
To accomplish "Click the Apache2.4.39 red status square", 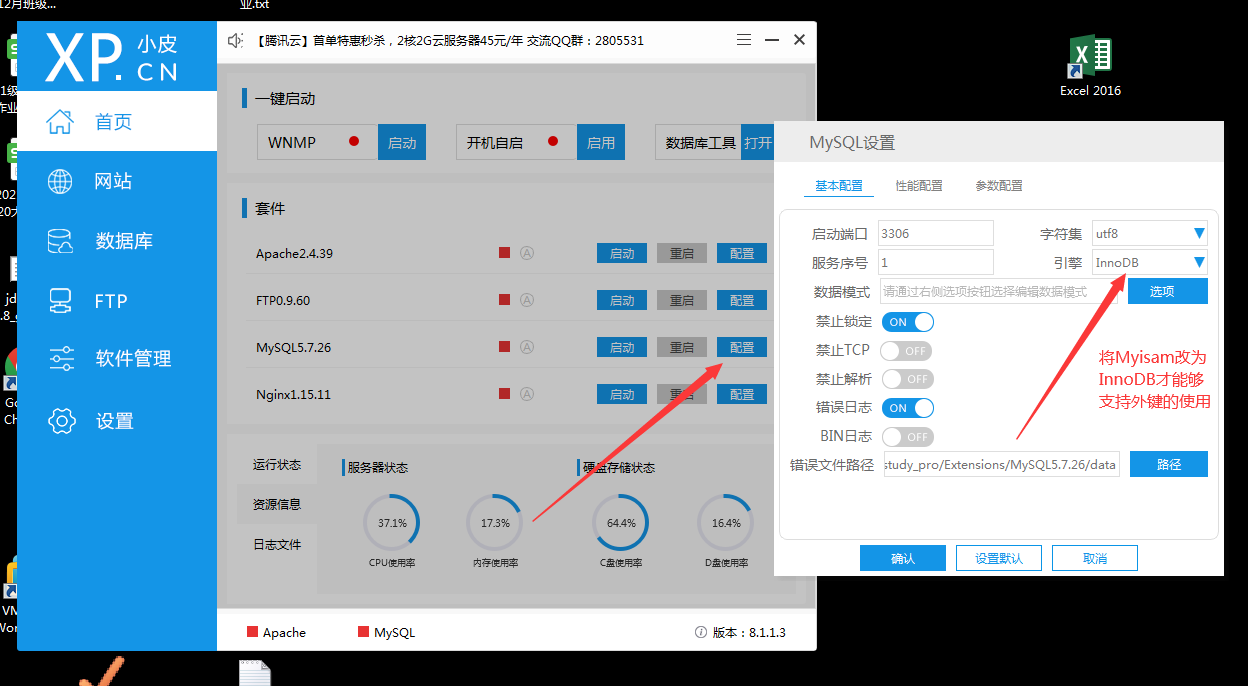I will (x=505, y=253).
